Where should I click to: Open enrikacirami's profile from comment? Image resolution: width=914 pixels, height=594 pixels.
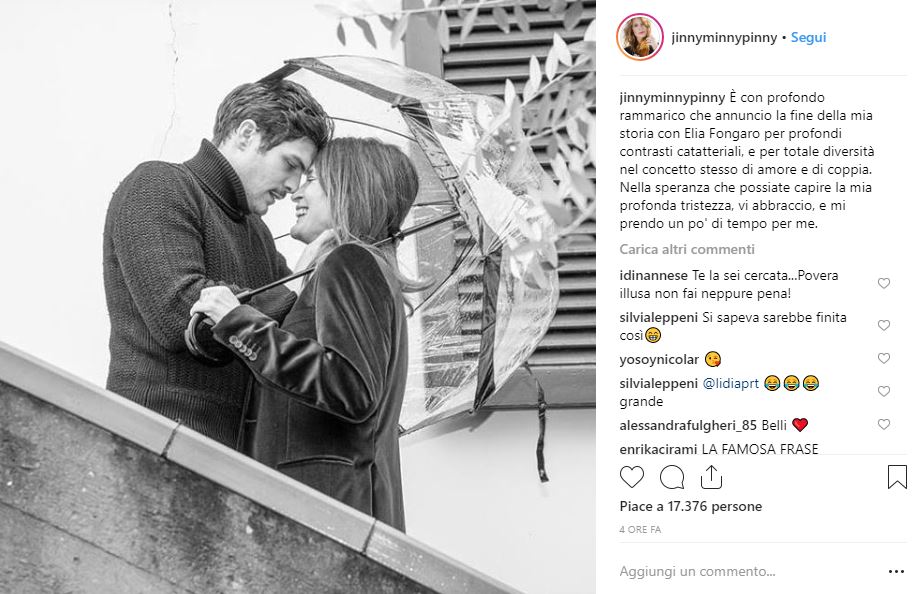(658, 449)
